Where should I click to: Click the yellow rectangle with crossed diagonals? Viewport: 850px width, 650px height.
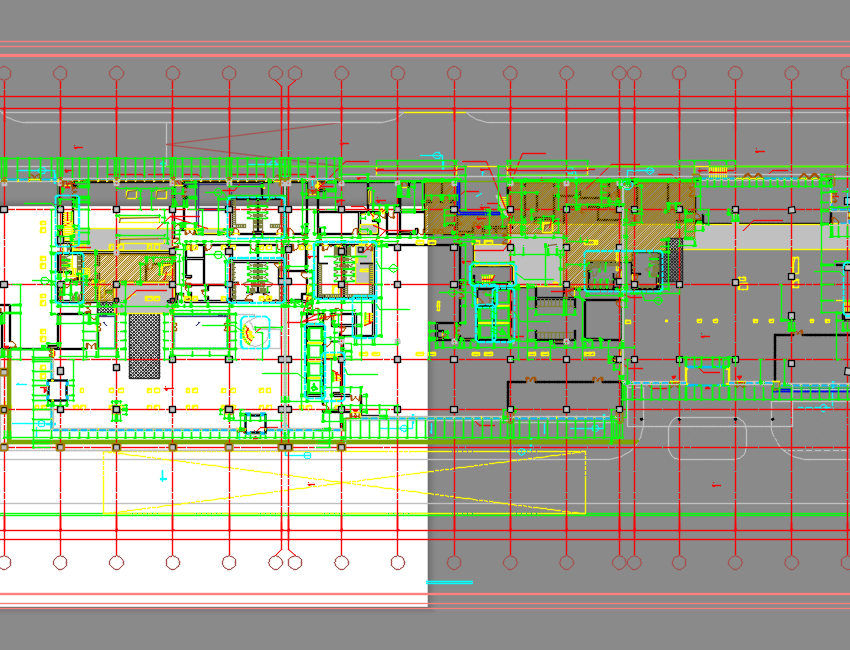(x=344, y=482)
